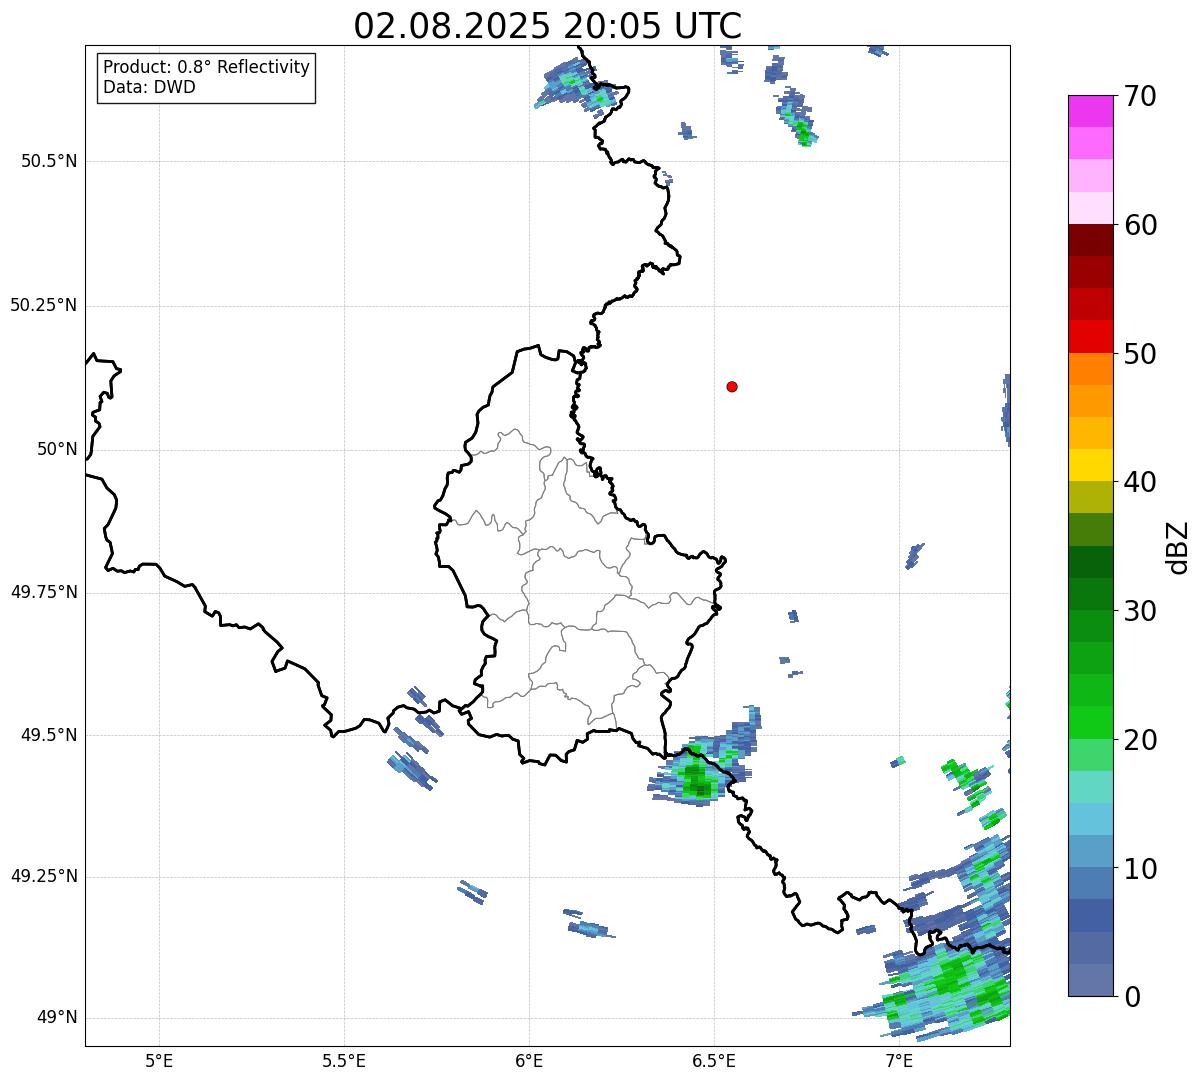Click the colorbar tick label 0
The width and height of the screenshot is (1202, 1081).
[1132, 997]
